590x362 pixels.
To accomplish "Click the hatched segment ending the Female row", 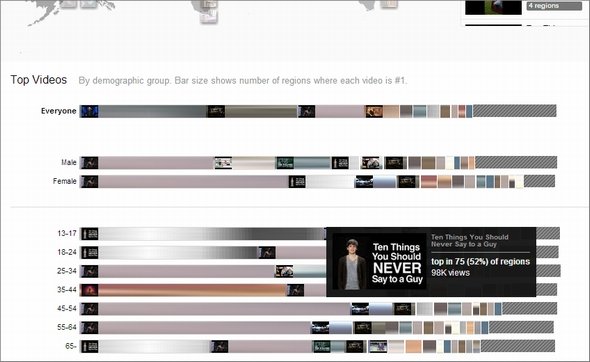I will pyautogui.click(x=539, y=181).
